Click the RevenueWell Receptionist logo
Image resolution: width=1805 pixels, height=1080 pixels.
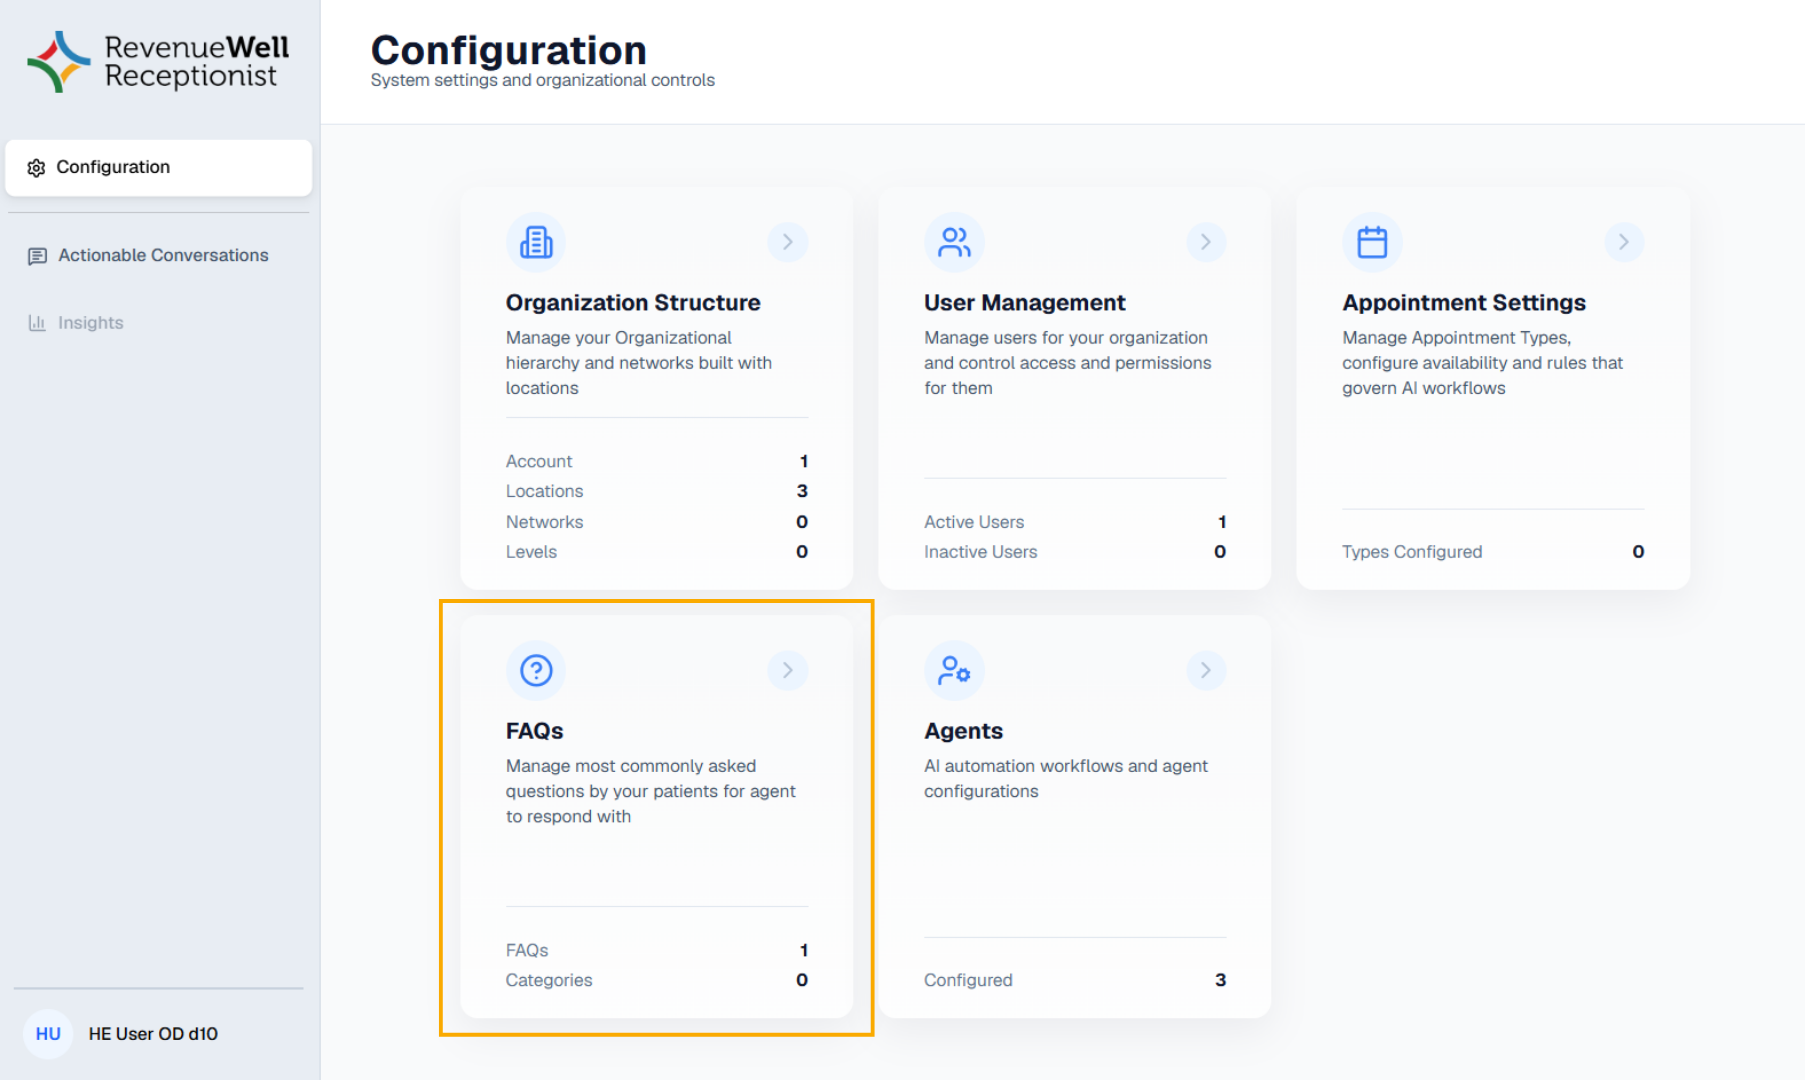[x=157, y=62]
